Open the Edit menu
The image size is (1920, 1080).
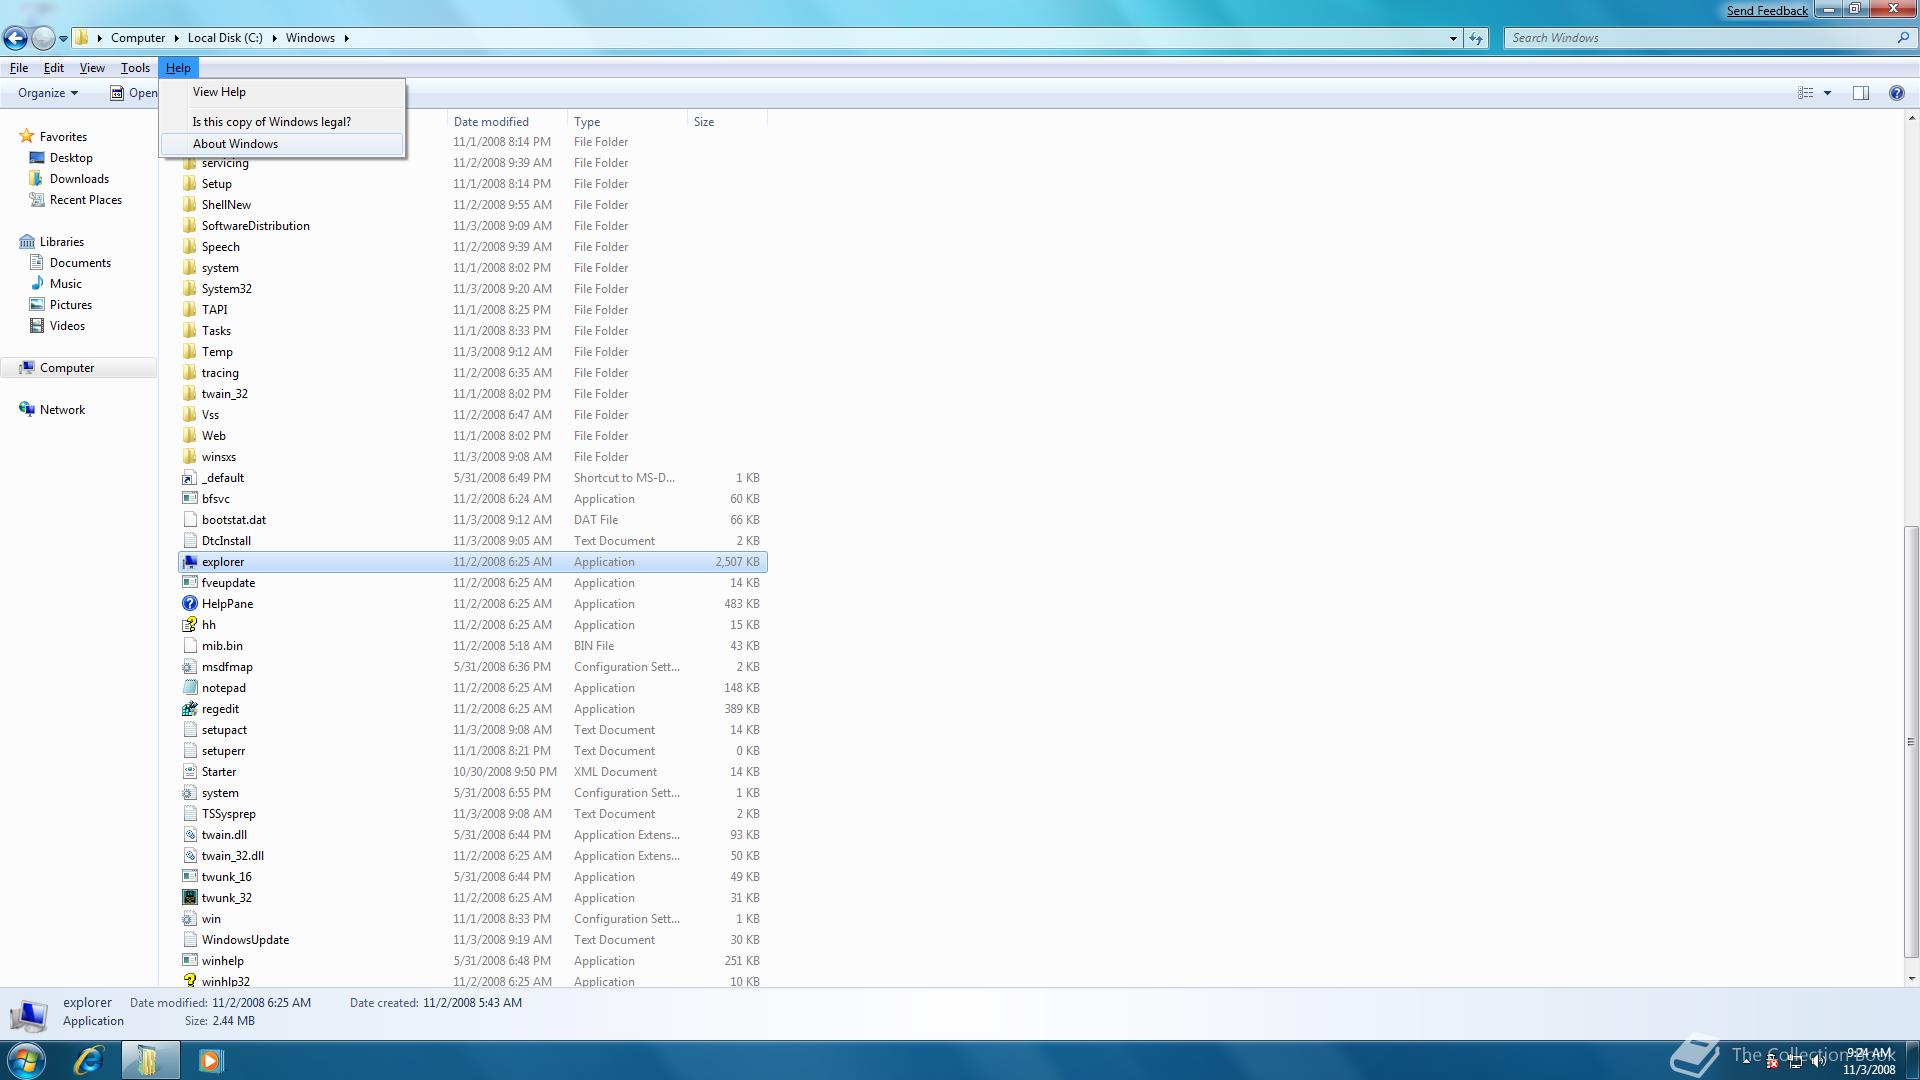tap(54, 68)
